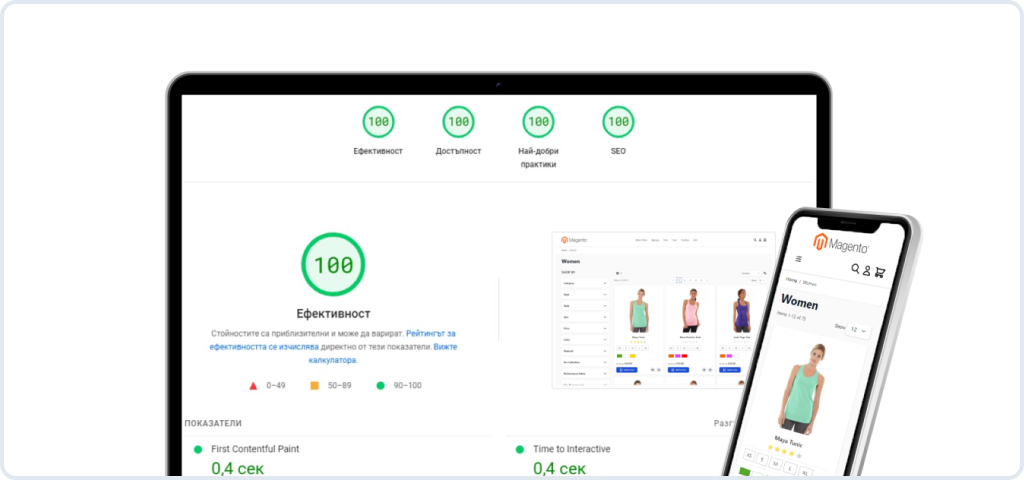Click the green circle 90–100 legend icon
Image resolution: width=1024 pixels, height=480 pixels.
pyautogui.click(x=381, y=385)
